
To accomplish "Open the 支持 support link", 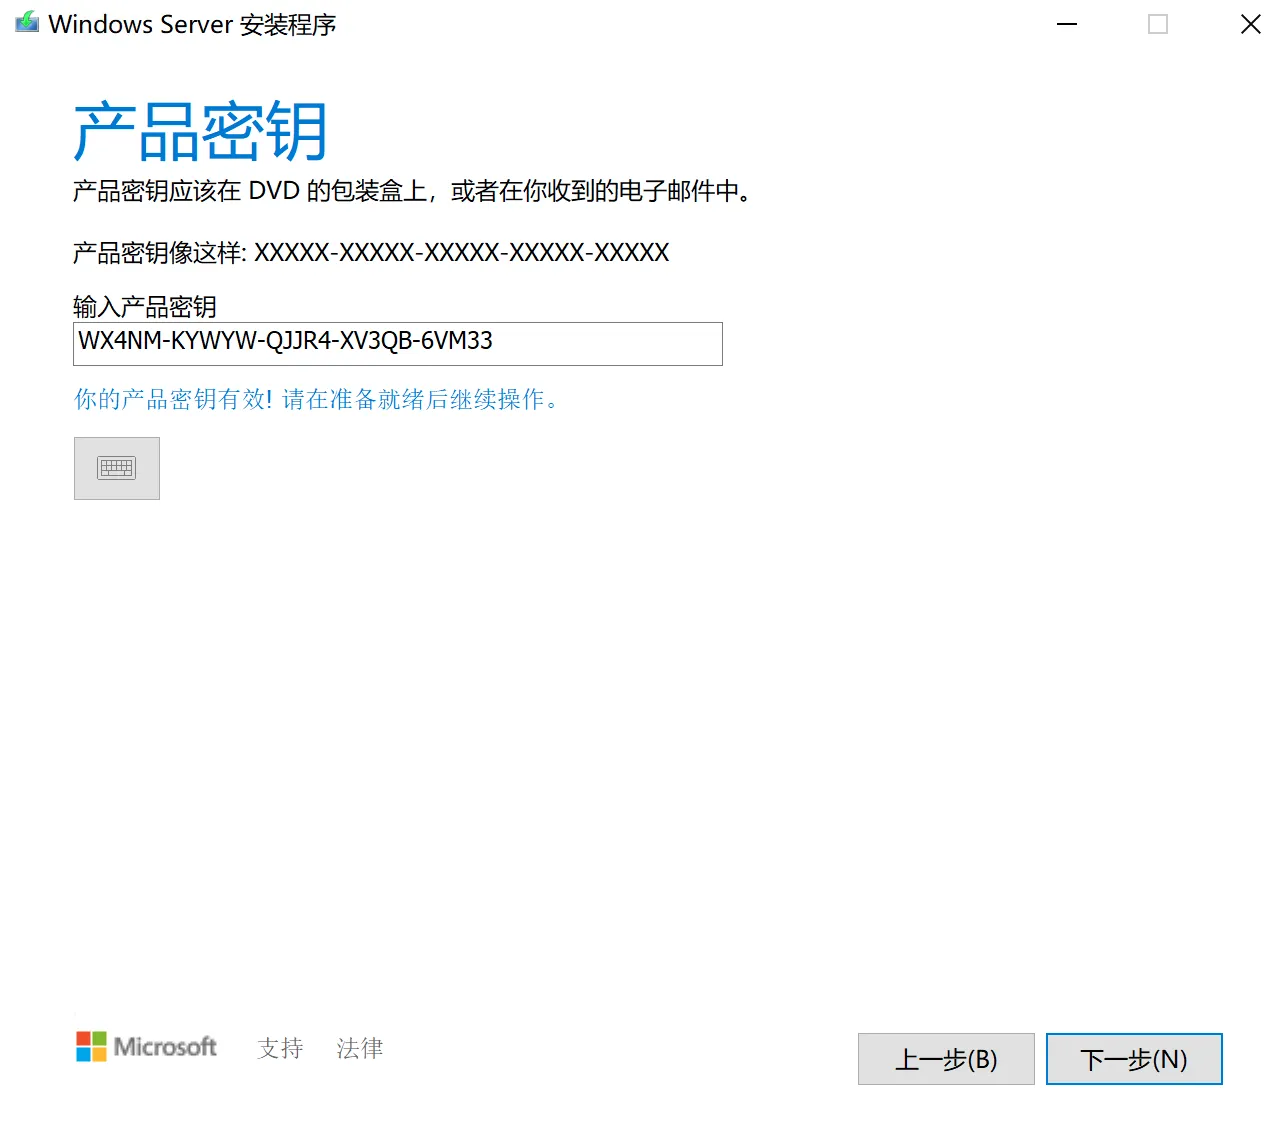I will coord(280,1048).
